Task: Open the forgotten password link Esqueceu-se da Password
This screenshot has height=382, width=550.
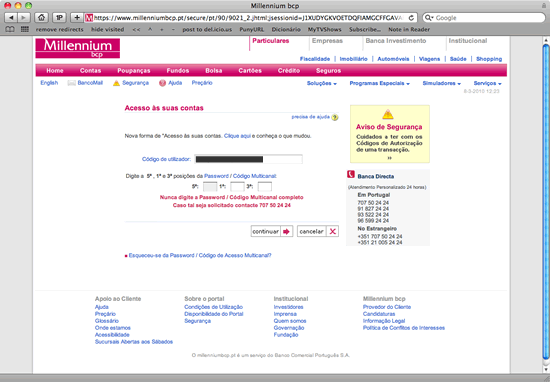Action: pos(200,256)
